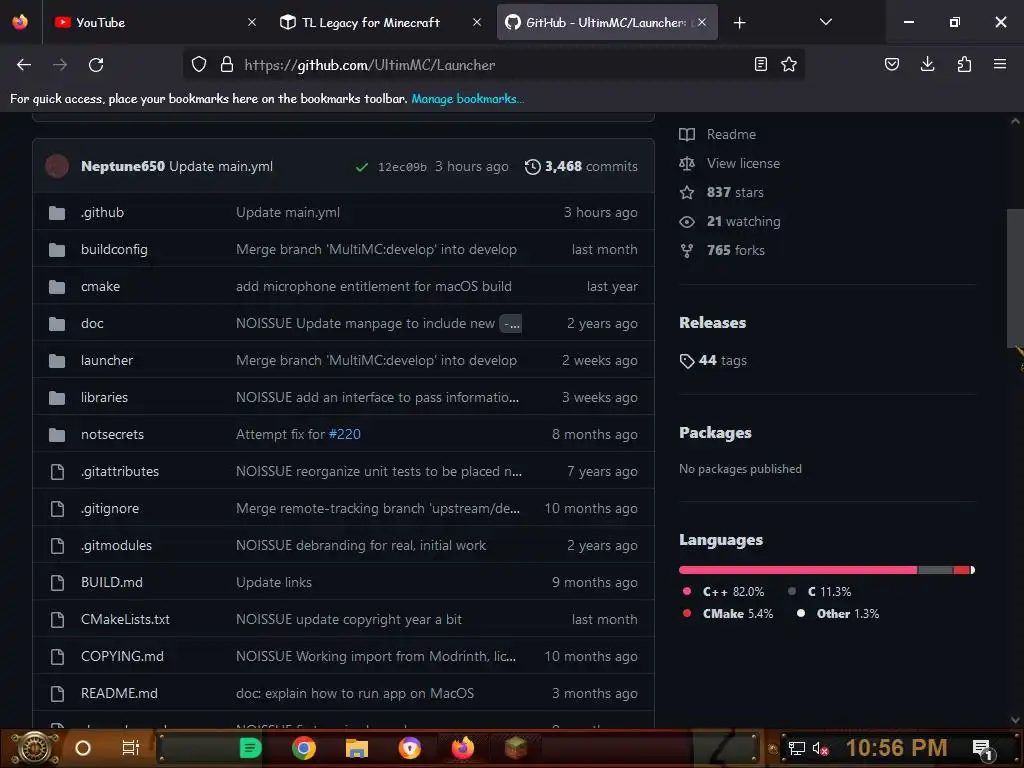
Task: Open 'Update links' commit message
Action: [x=274, y=583]
